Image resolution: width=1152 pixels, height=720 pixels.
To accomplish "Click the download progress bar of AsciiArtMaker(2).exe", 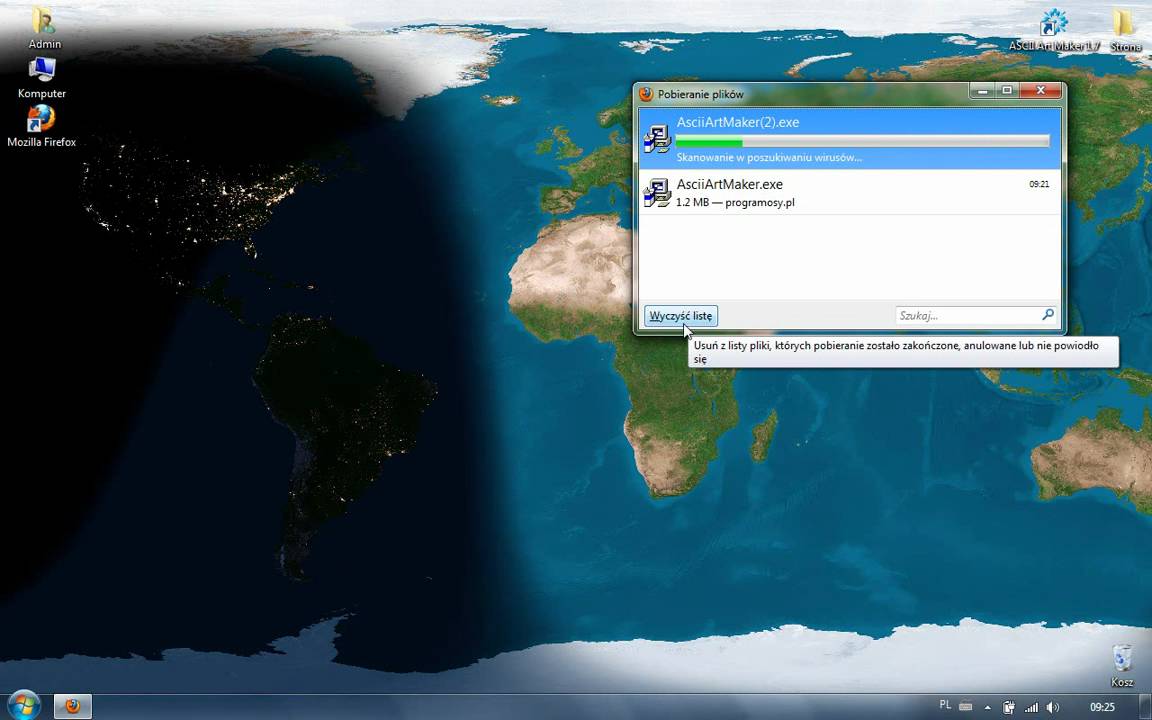I will (x=863, y=142).
